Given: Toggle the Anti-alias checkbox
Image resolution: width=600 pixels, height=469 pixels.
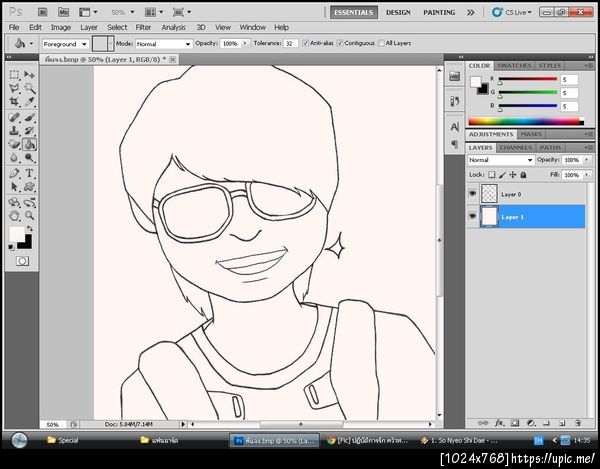Looking at the screenshot, I should click(305, 43).
